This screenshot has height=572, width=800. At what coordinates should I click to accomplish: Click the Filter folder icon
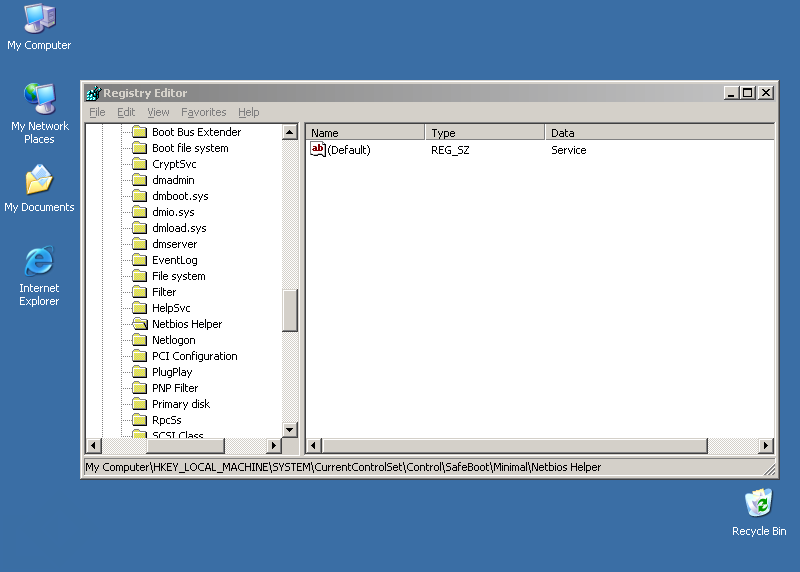(x=139, y=292)
